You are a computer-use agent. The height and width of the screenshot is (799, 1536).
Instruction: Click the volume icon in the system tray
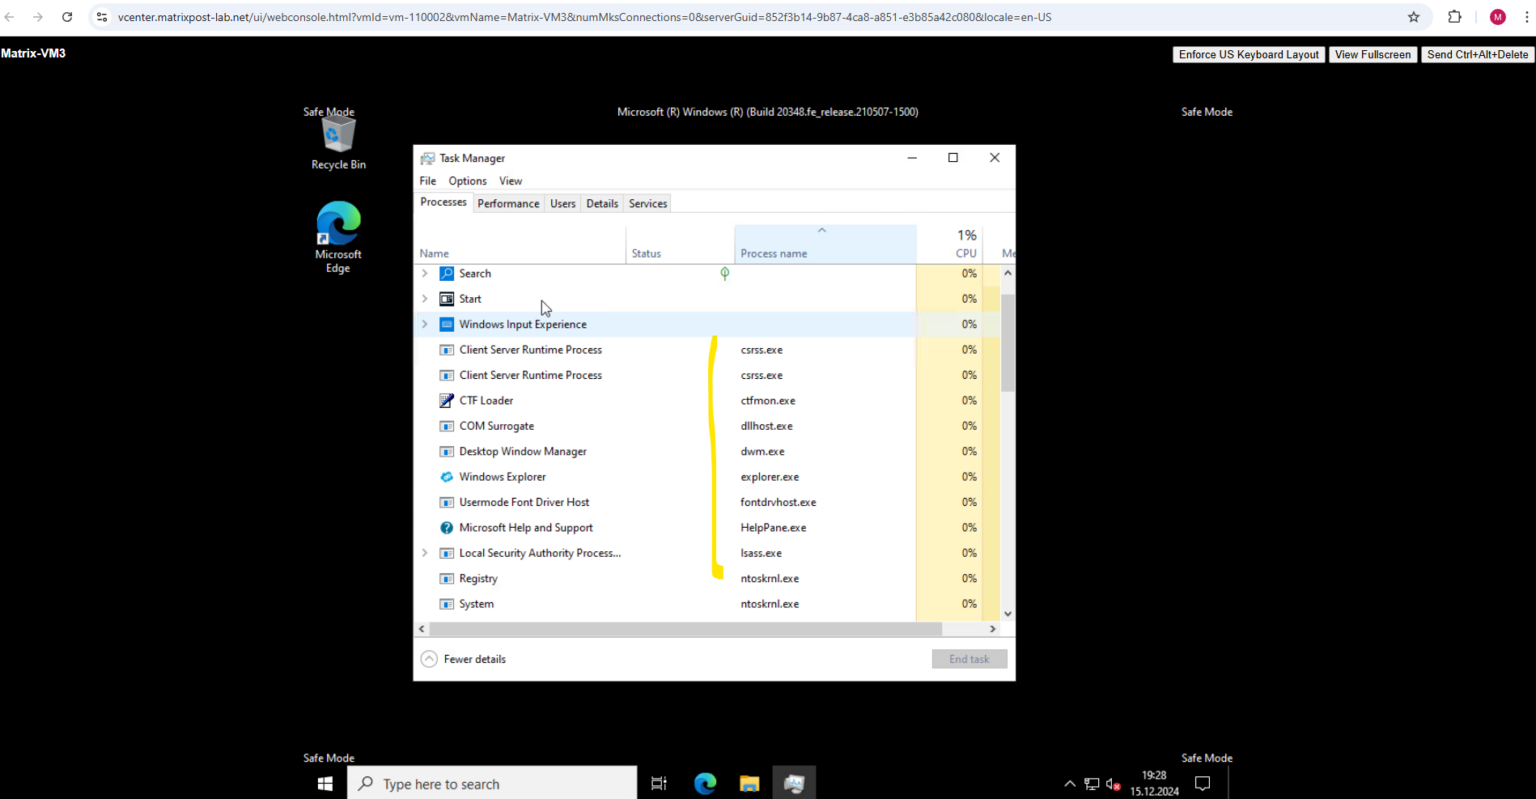click(1110, 784)
